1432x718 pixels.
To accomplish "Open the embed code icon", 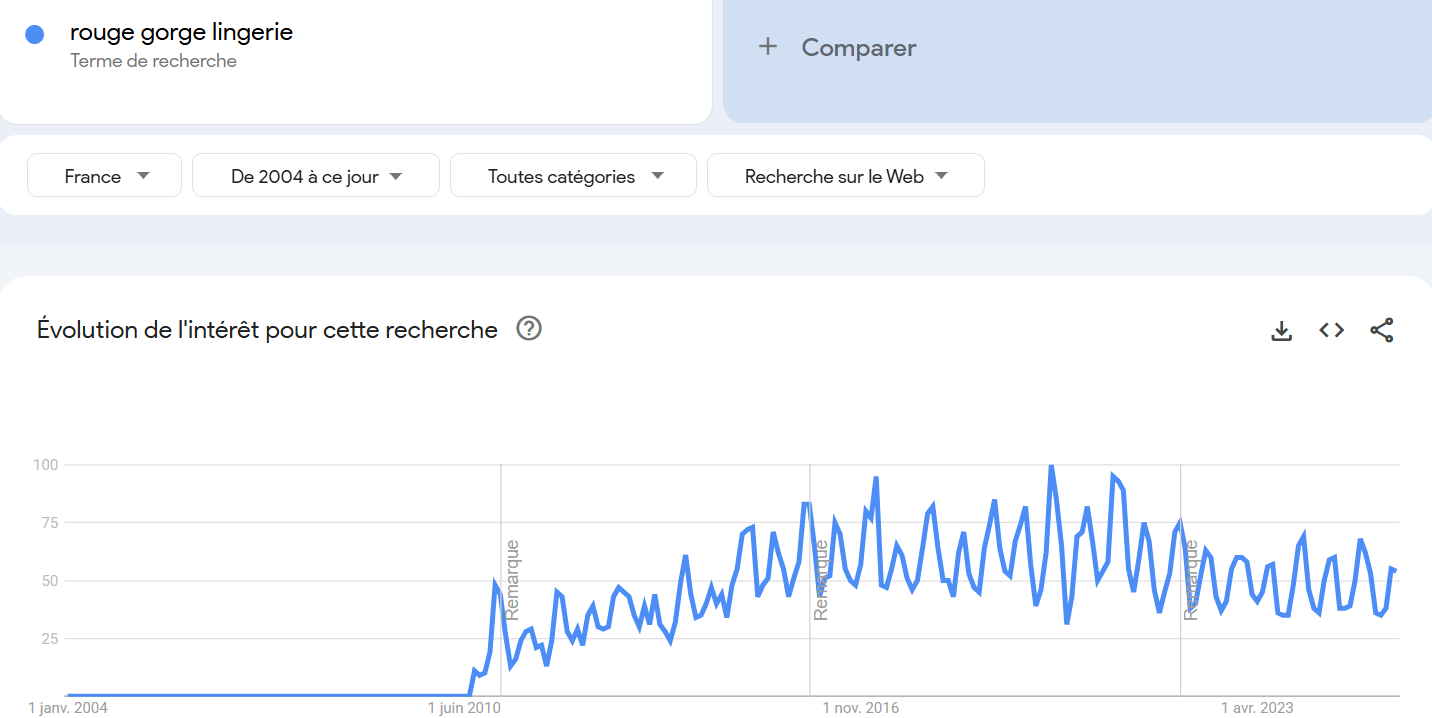I will coord(1331,330).
